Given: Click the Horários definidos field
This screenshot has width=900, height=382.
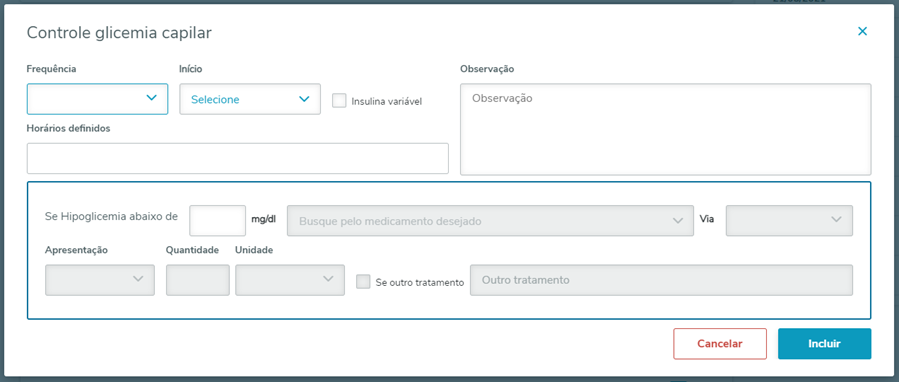Looking at the screenshot, I should pyautogui.click(x=238, y=158).
